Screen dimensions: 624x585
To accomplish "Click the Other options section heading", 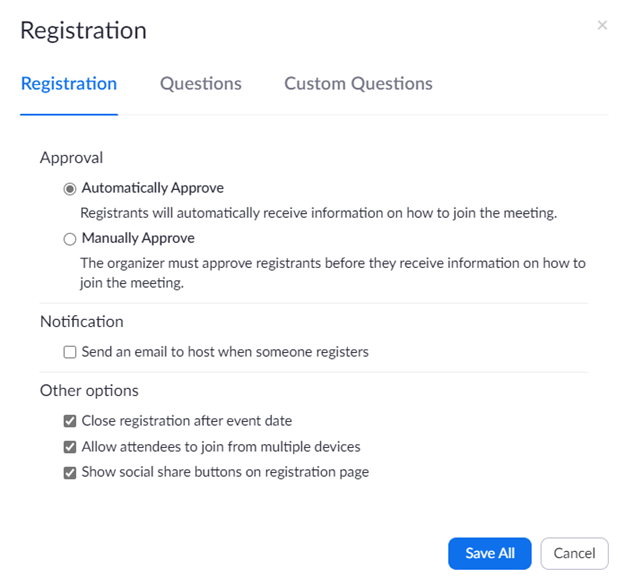I will 89,390.
